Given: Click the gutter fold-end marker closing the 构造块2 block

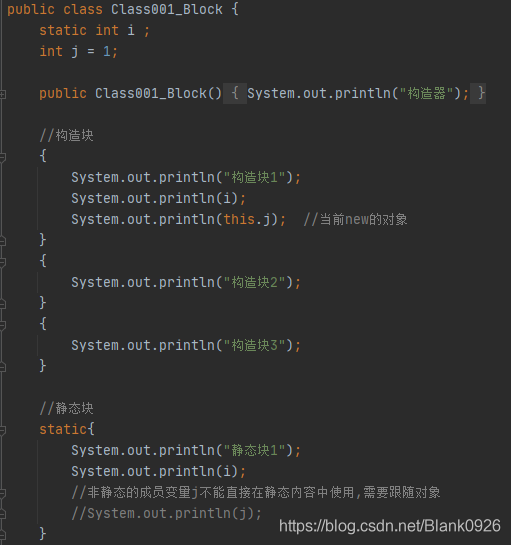Looking at the screenshot, I should (x=2, y=304).
